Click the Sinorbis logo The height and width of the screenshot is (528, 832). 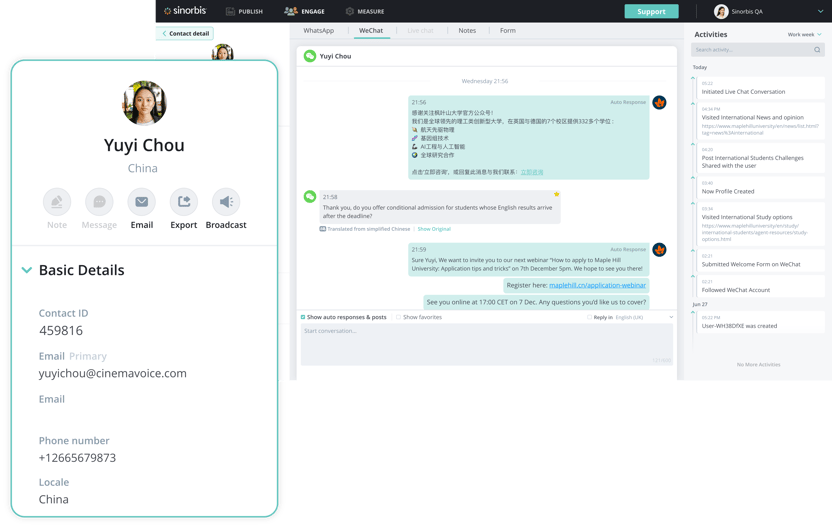pos(186,11)
